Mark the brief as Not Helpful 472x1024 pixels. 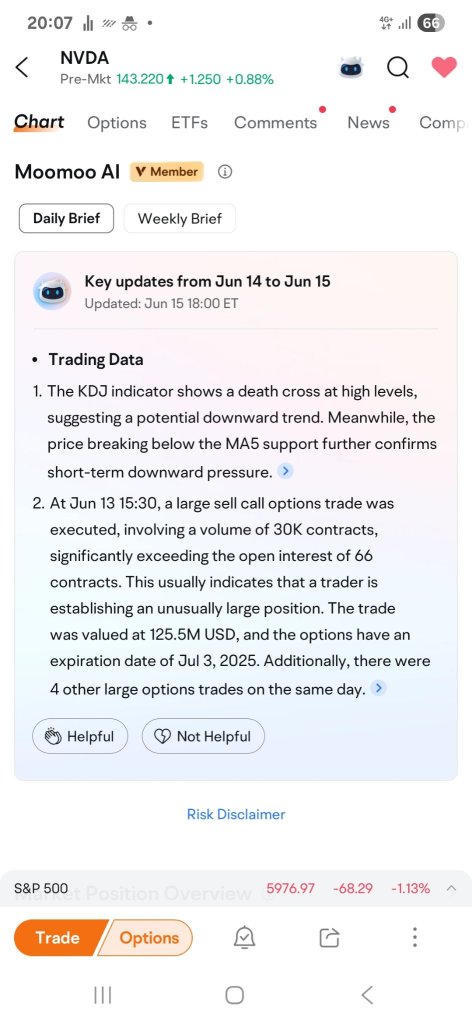pyautogui.click(x=203, y=737)
